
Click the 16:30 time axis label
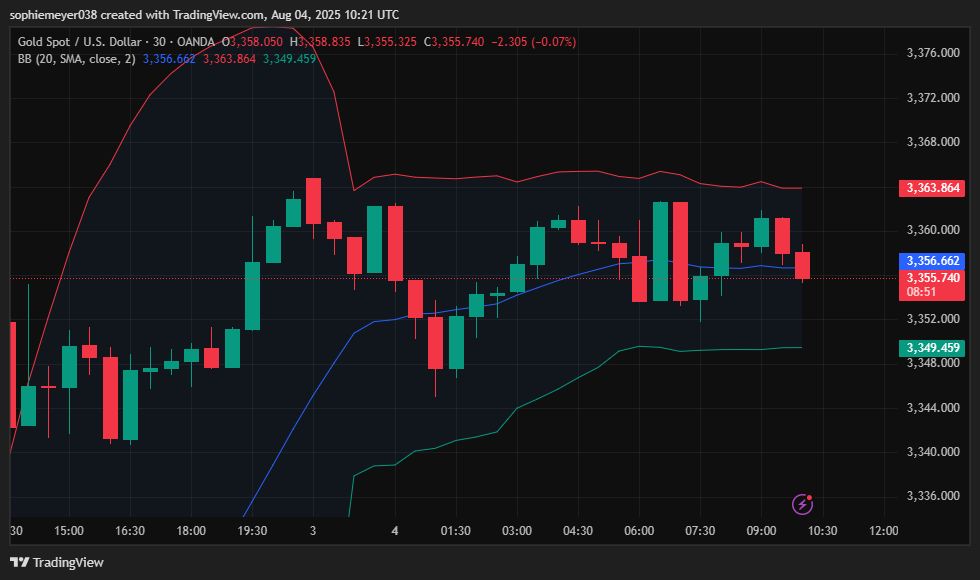130,531
